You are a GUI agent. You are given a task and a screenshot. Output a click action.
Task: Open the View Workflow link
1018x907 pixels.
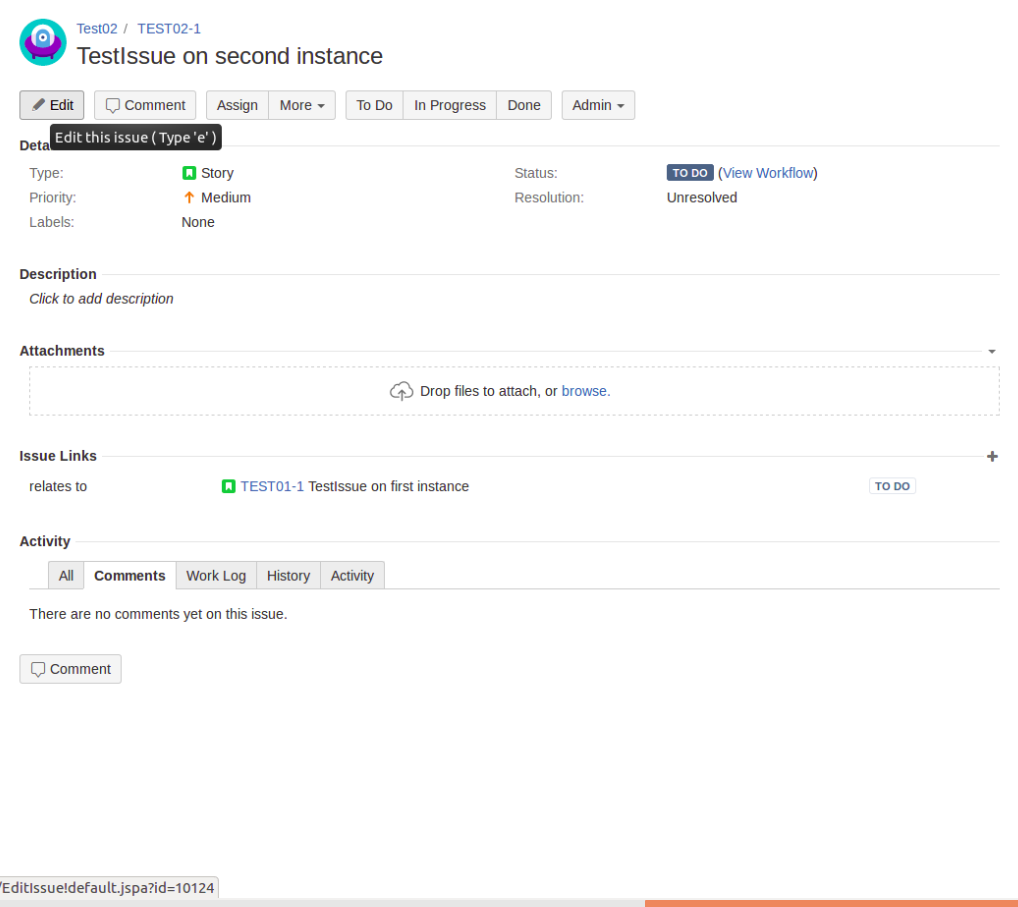tap(768, 173)
